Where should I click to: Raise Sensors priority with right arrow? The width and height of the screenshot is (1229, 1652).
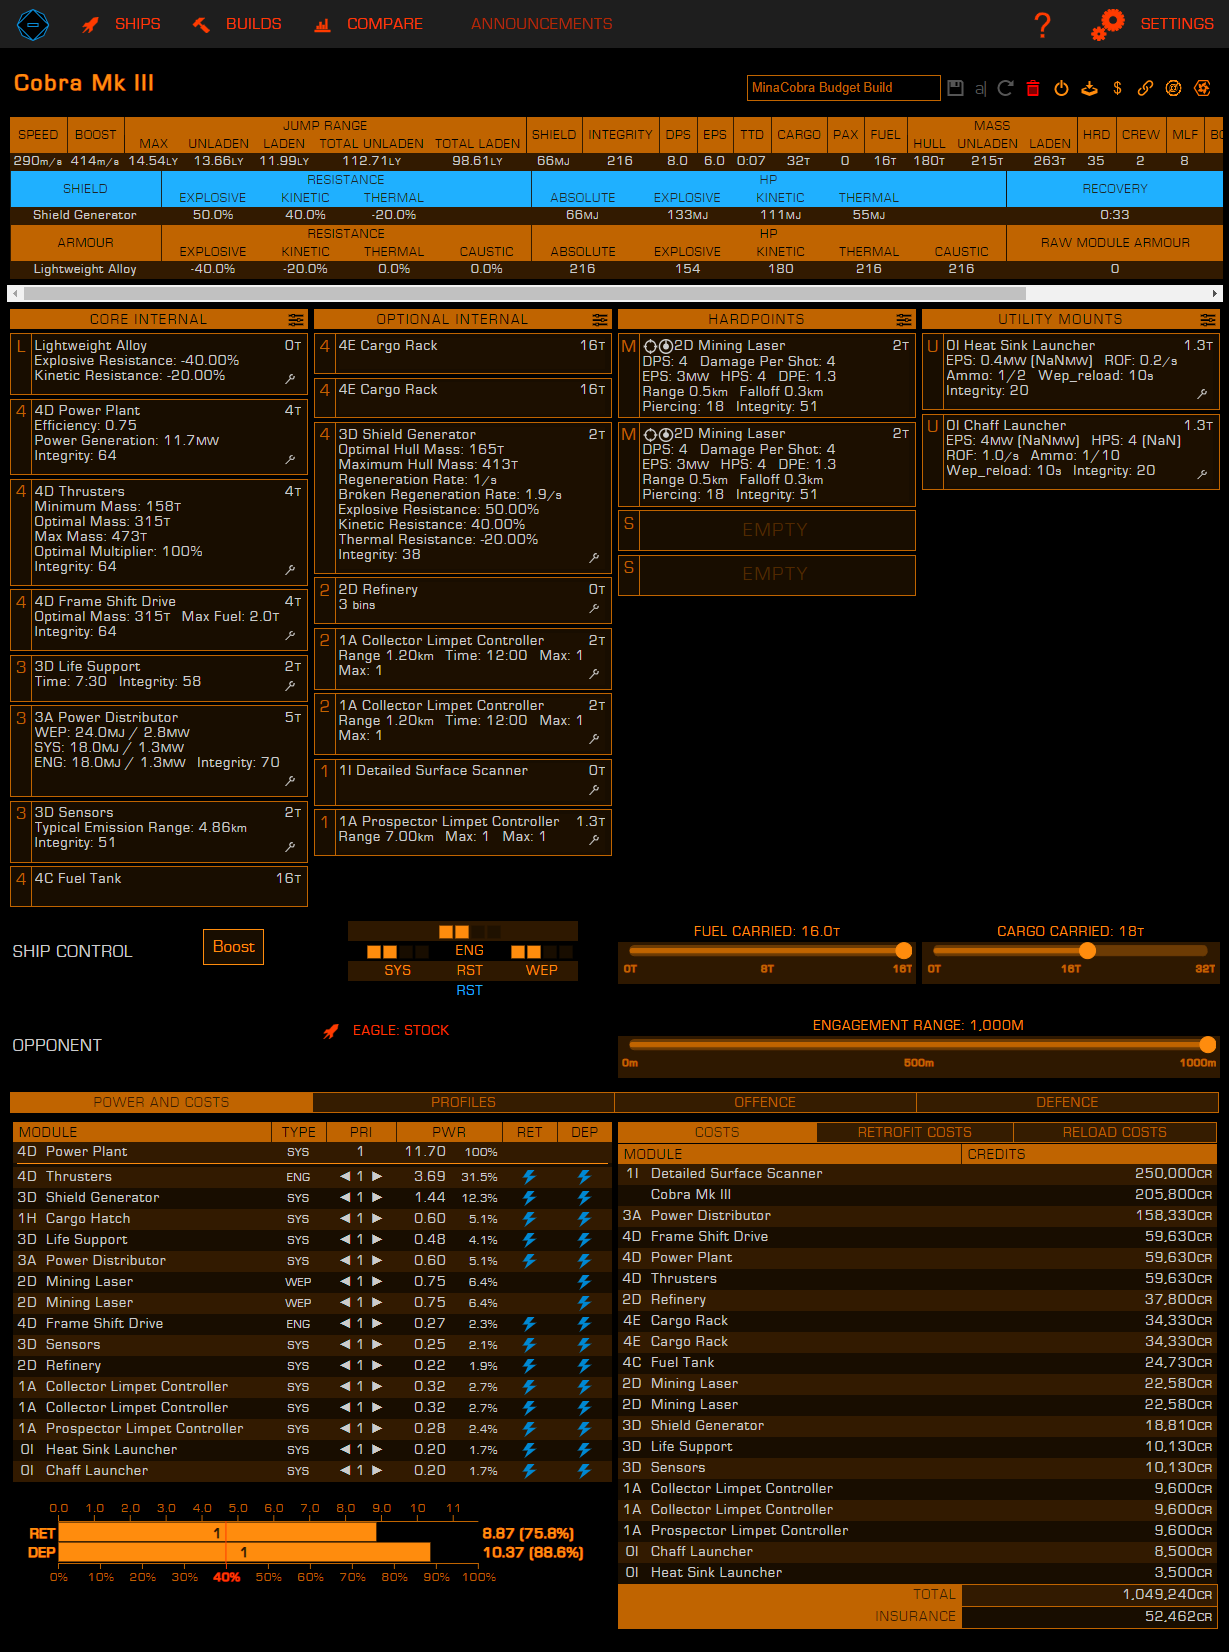pos(377,1344)
